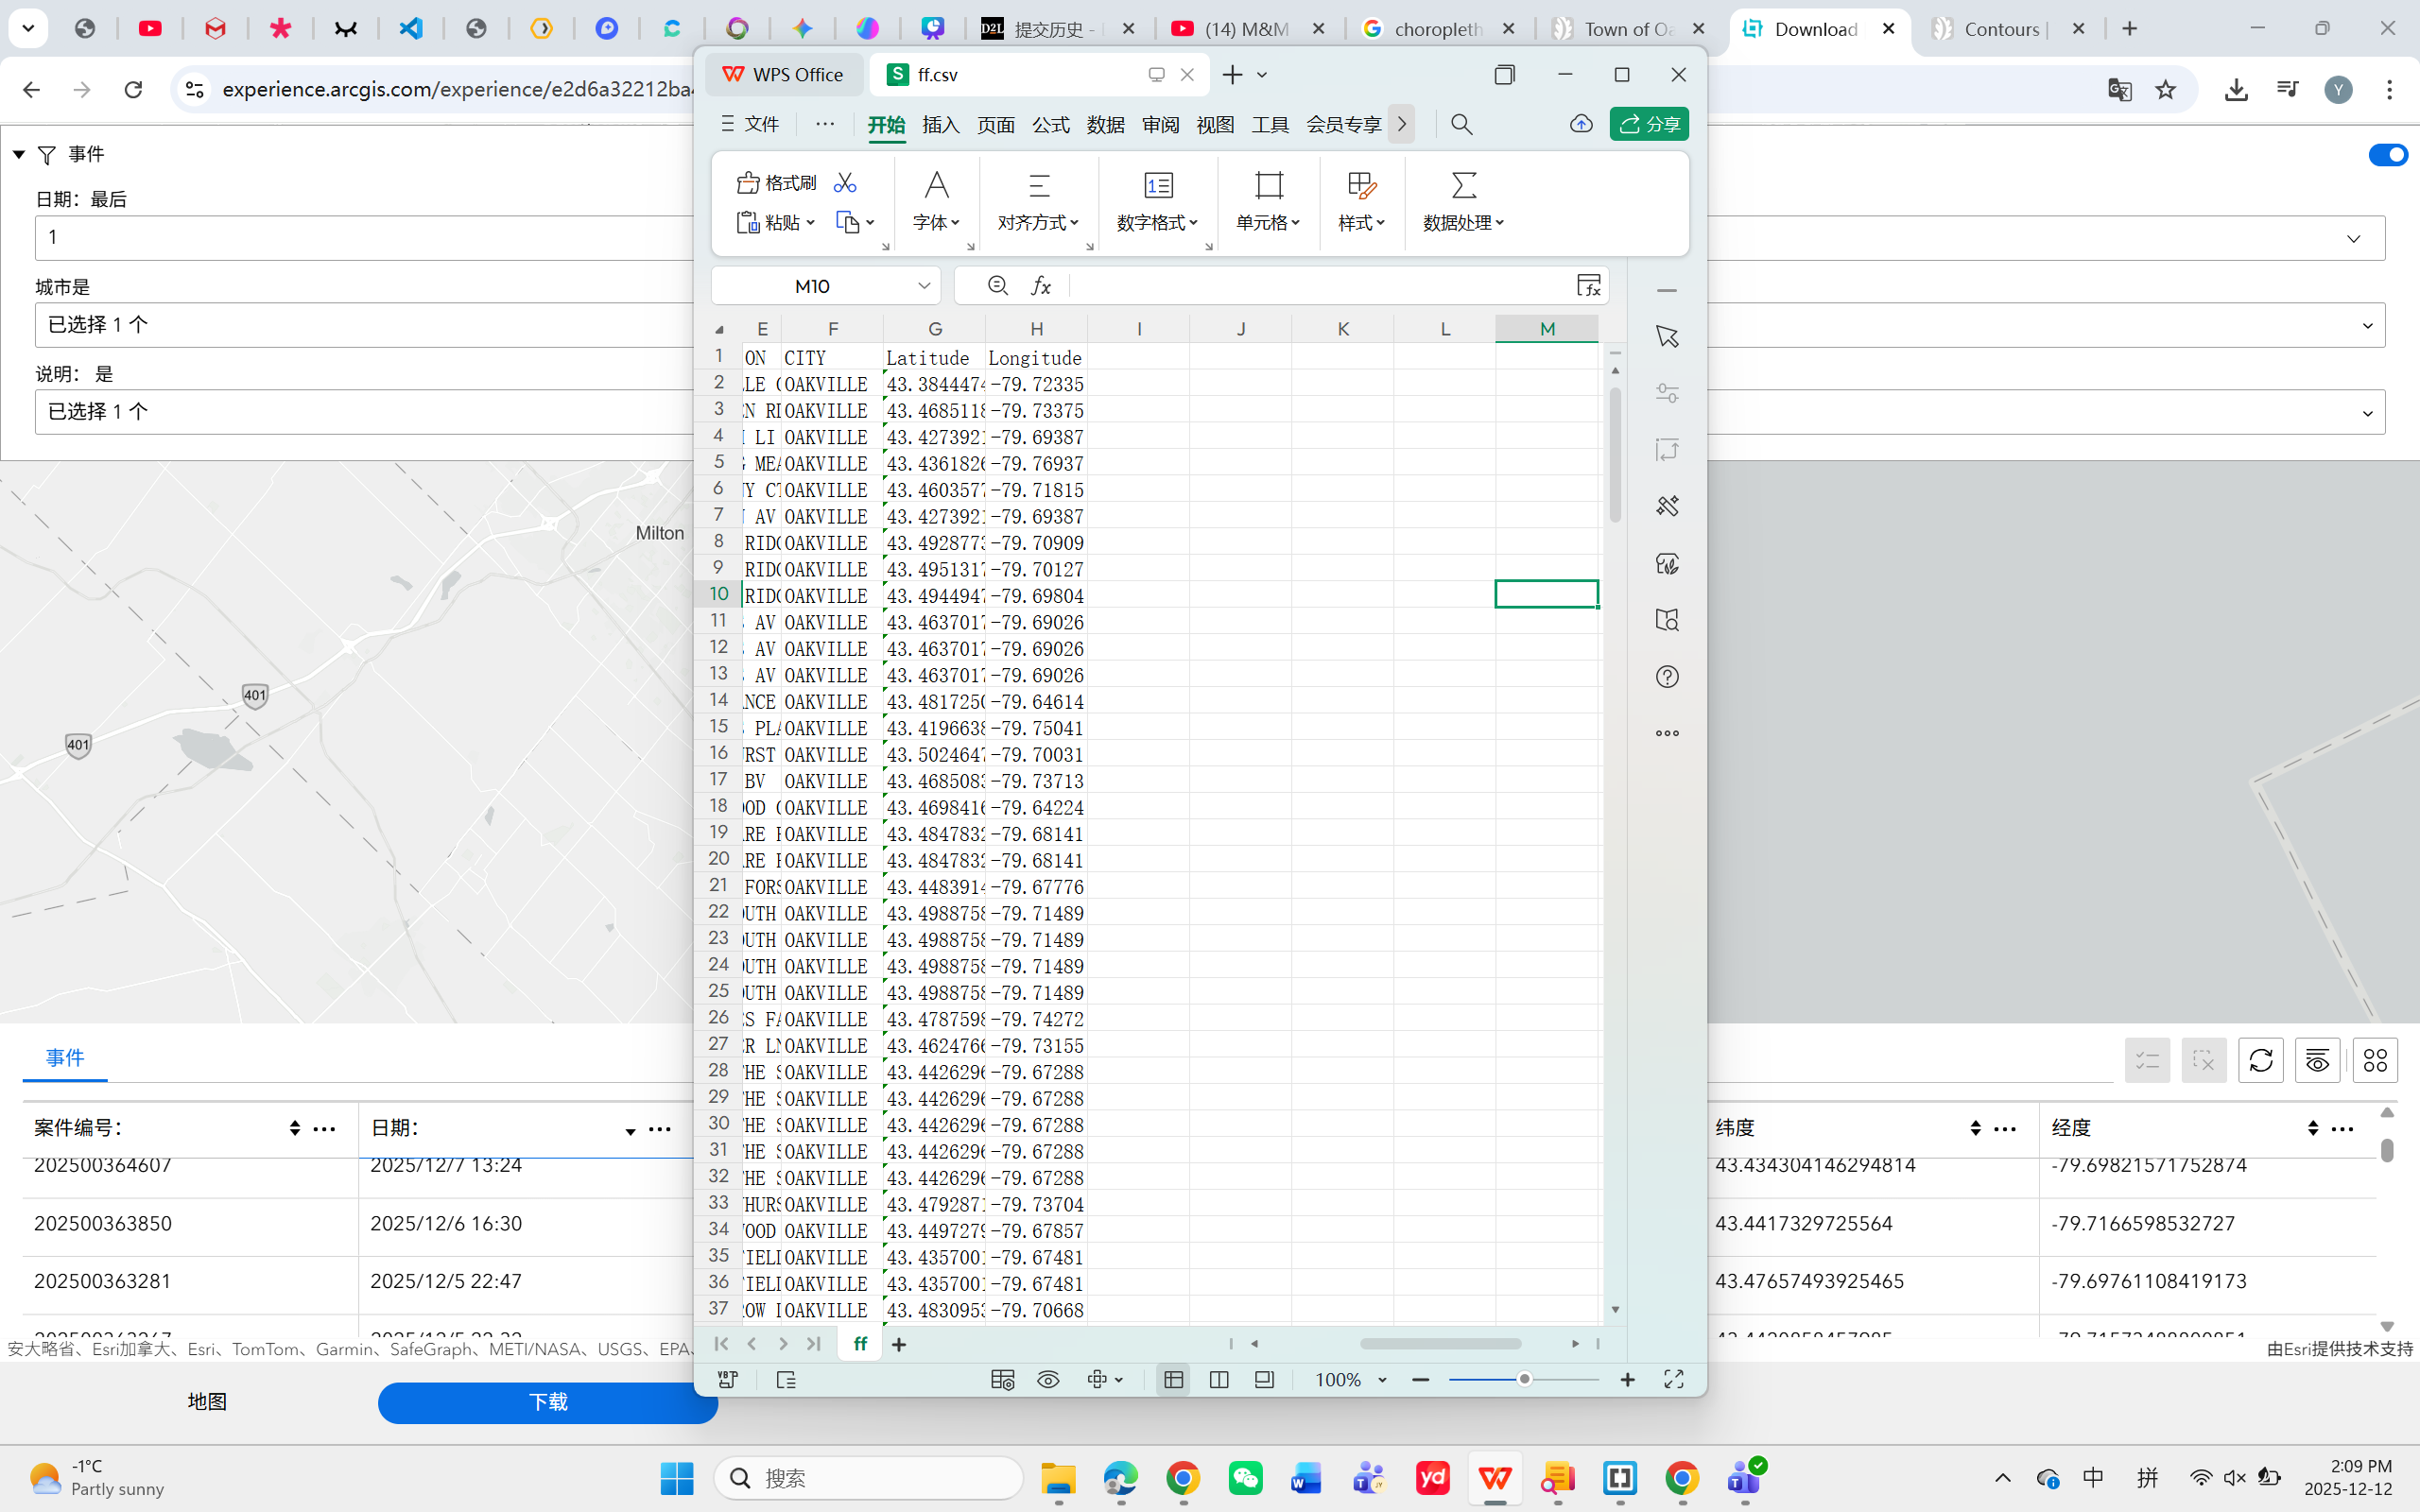Open the 插入 ribbon tab
Viewport: 2420px width, 1512px height.
coord(940,125)
